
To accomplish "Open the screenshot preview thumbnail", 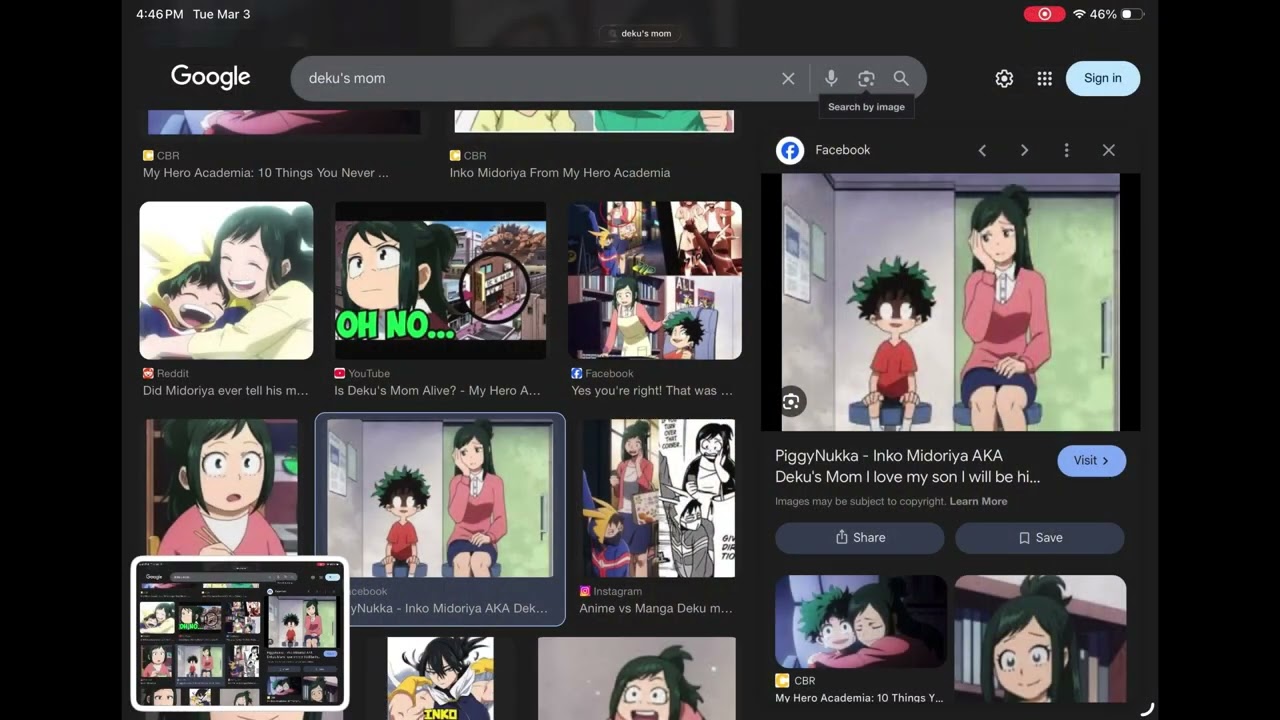I will tap(240, 633).
